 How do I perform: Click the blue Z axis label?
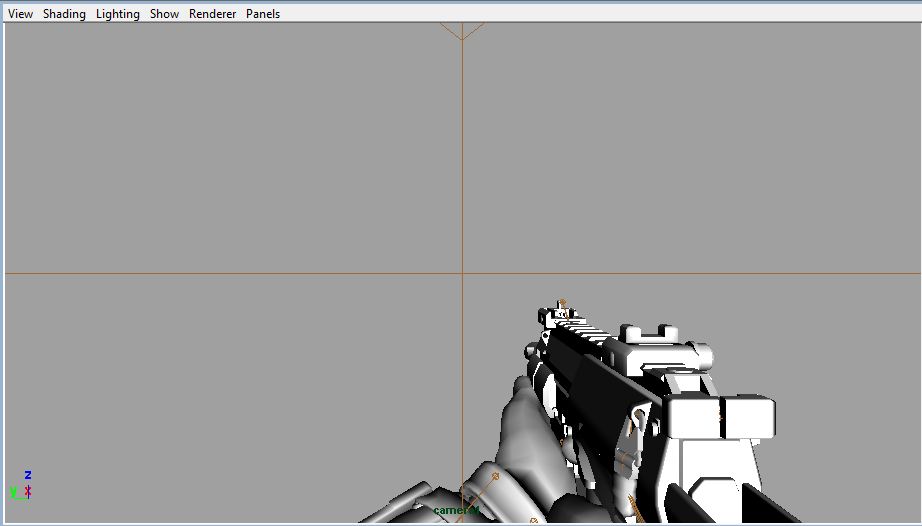(x=28, y=475)
